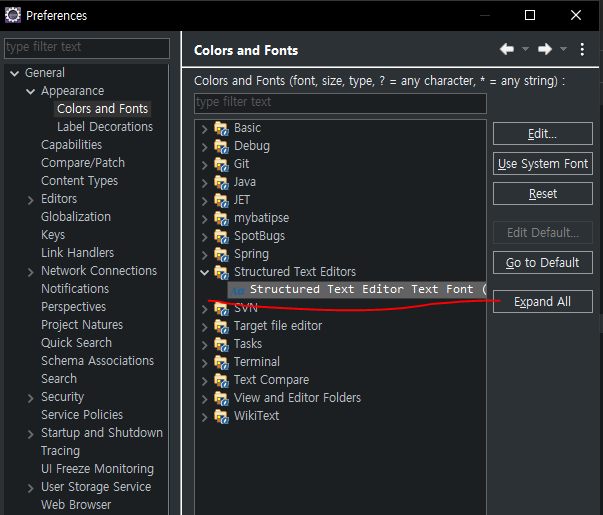Image resolution: width=603 pixels, height=515 pixels.
Task: Click the Text Compare folder icon
Action: [221, 380]
